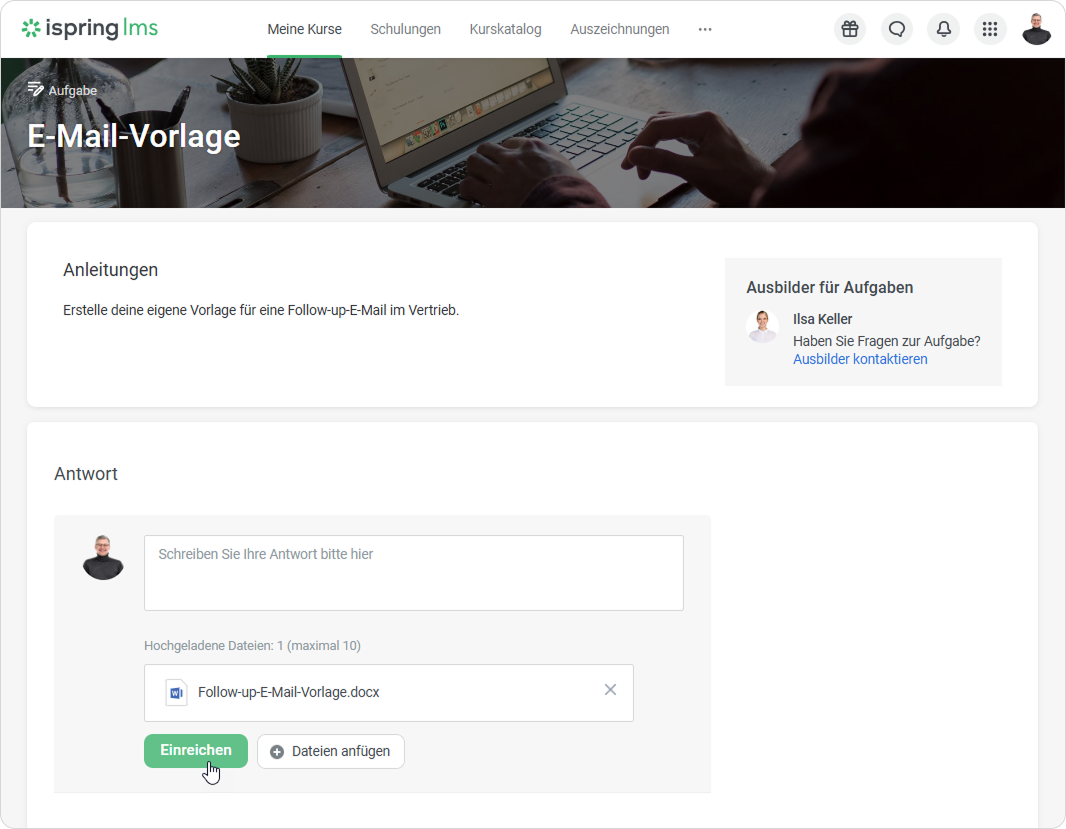1066x829 pixels.
Task: Select the Auszeichnungen tab
Action: point(619,29)
